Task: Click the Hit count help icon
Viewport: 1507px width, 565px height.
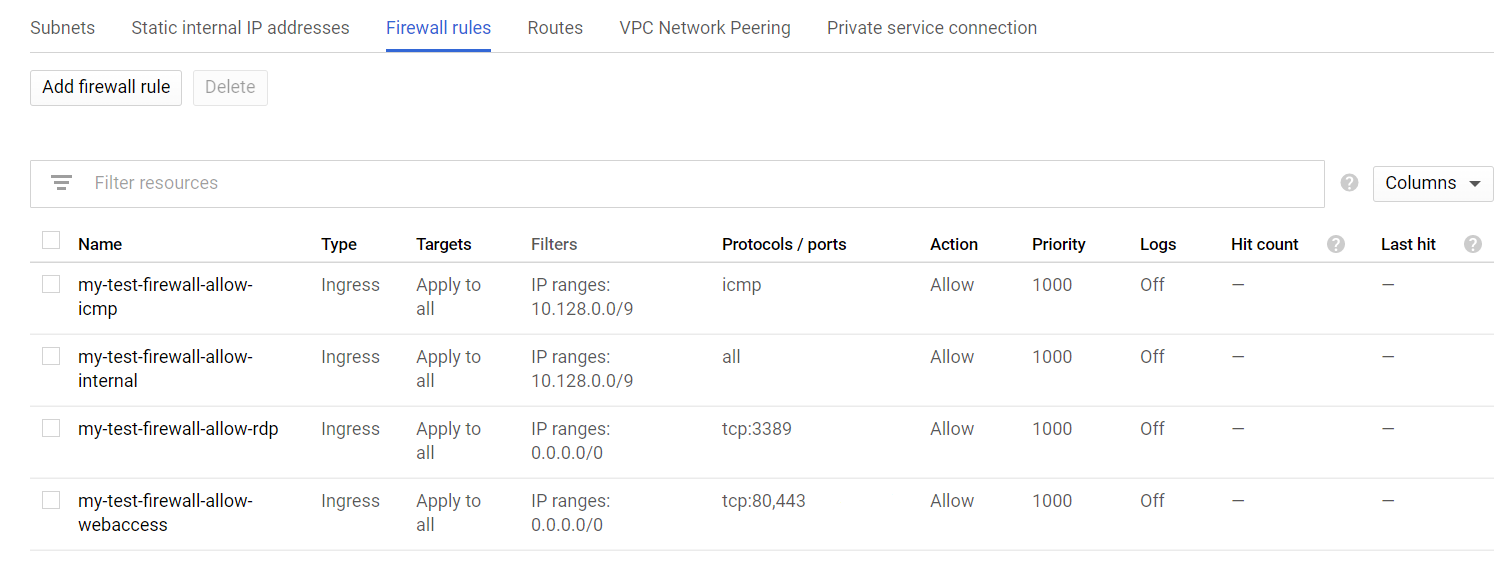Action: point(1336,244)
